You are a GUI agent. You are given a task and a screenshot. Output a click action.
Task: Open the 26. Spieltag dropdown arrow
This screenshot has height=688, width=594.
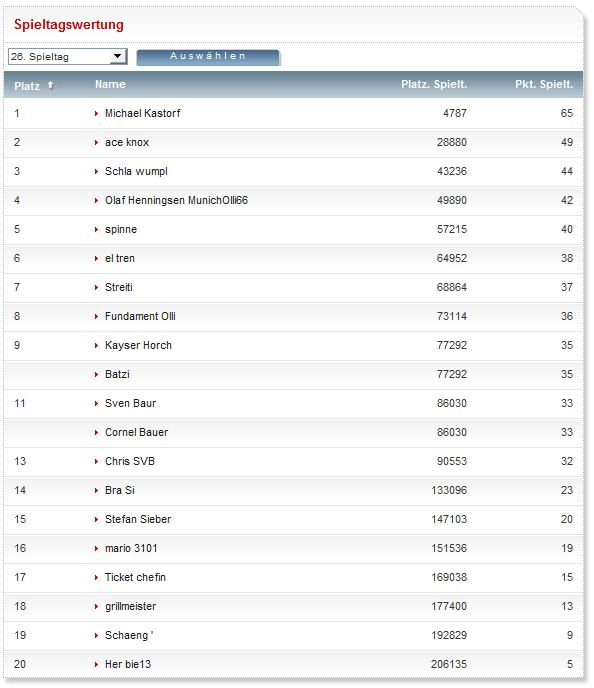118,56
